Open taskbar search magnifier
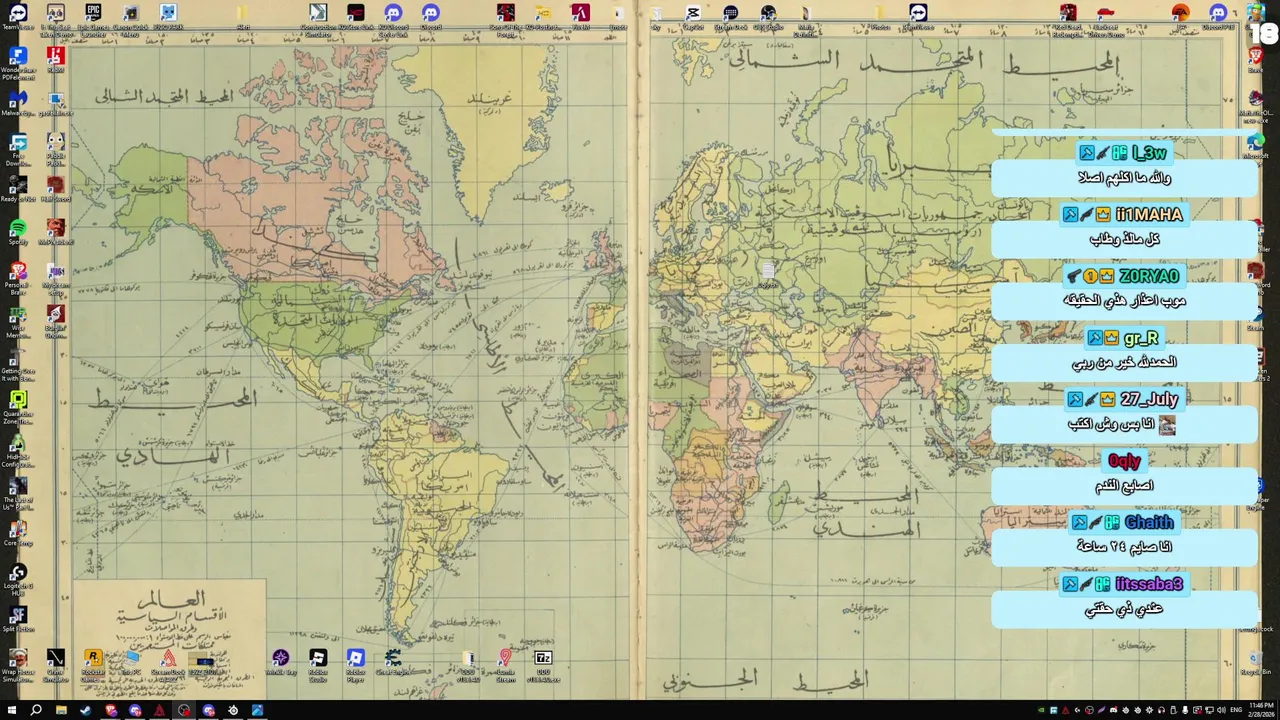The image size is (1280, 720). click(x=36, y=710)
